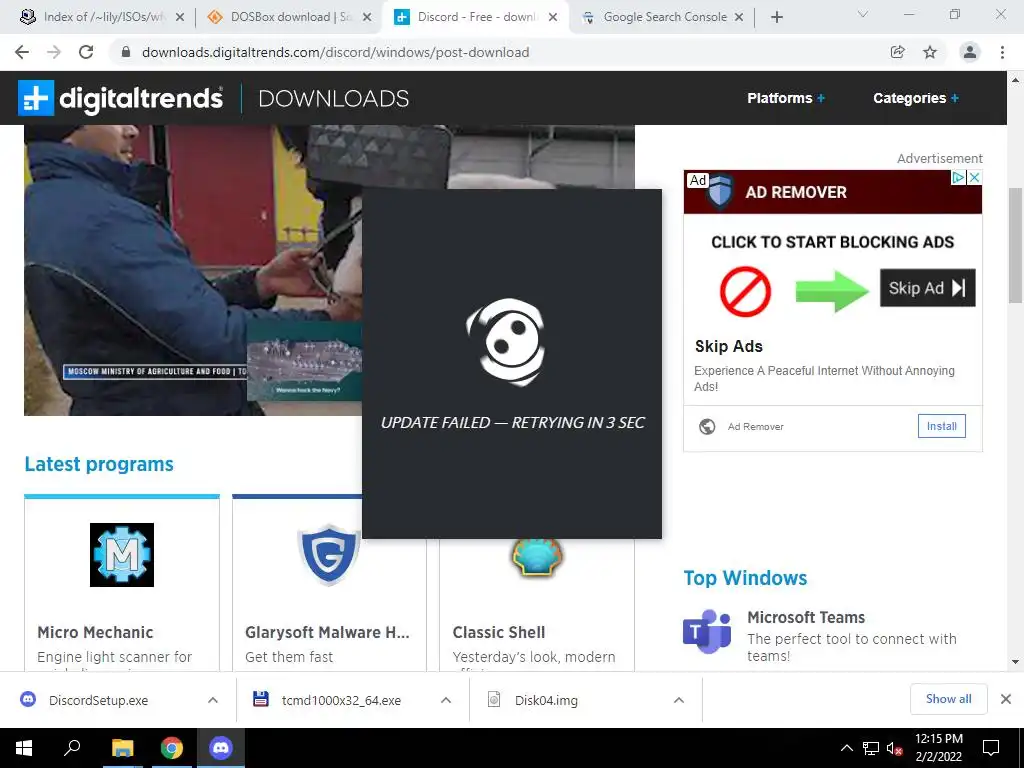The image size is (1024, 768).
Task: Click the Skip Ad button in the ad
Action: coord(927,288)
